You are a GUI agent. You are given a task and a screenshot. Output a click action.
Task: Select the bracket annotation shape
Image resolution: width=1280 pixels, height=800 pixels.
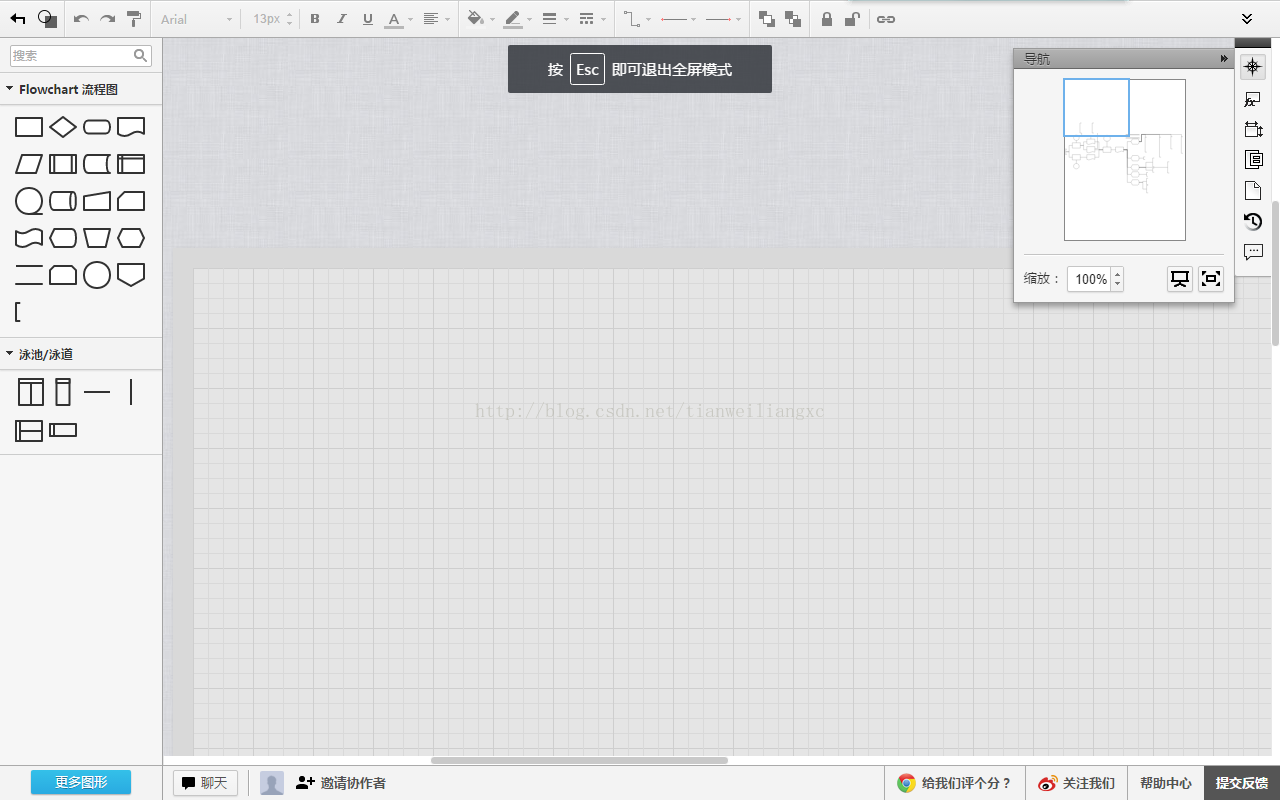click(18, 312)
